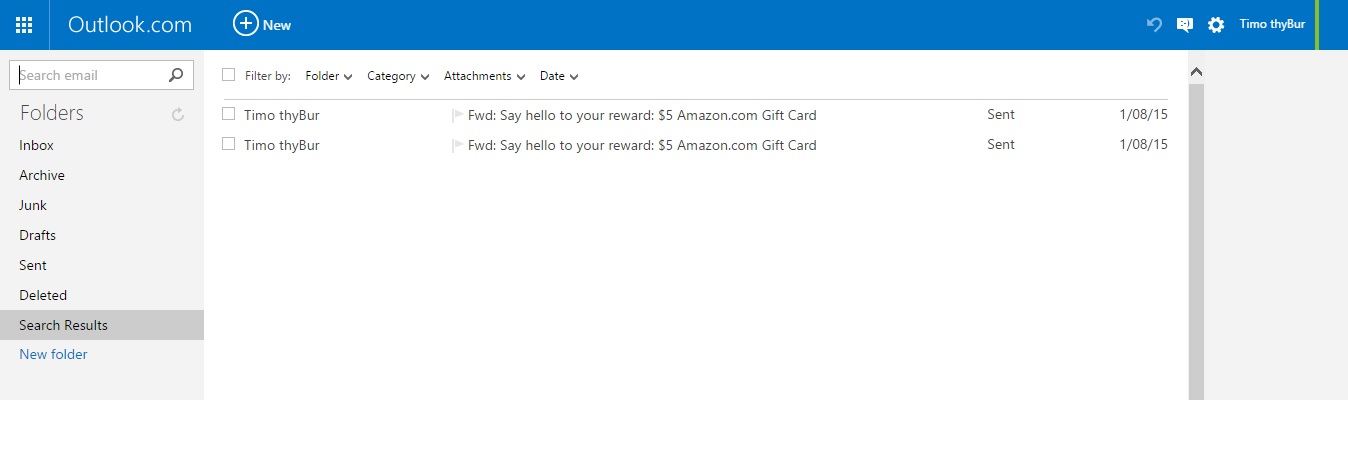Click the scrollbar up arrow

tap(1196, 72)
